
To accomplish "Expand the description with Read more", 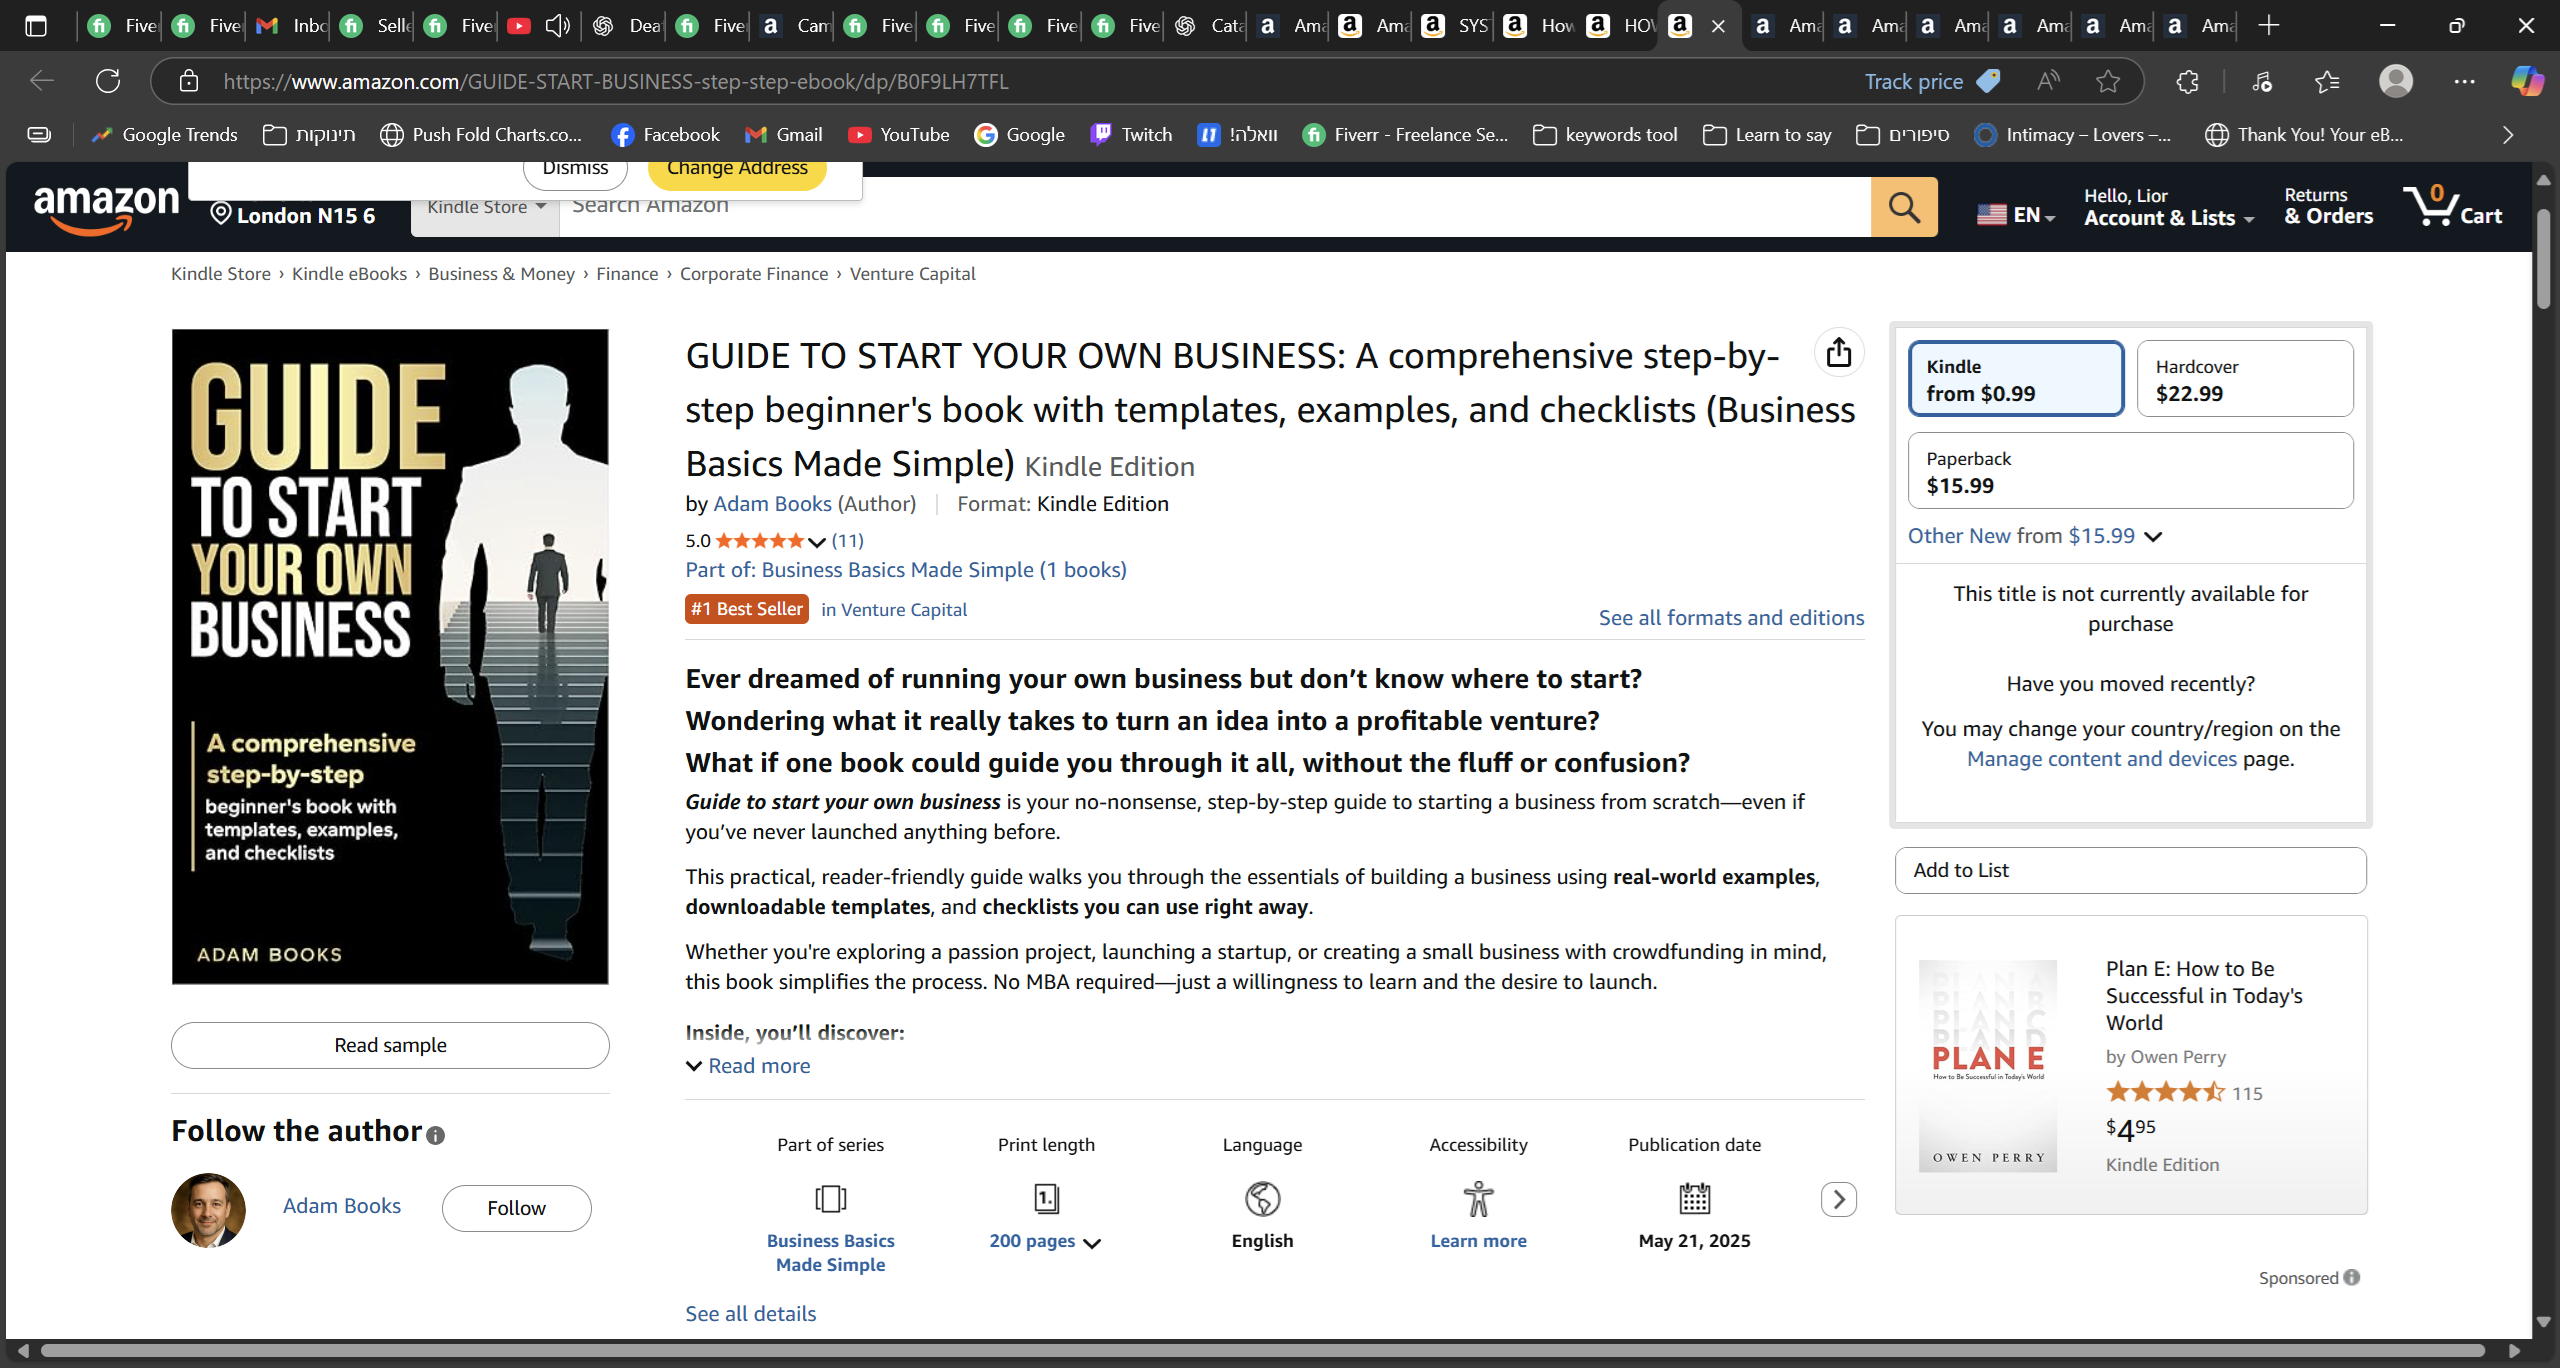I will pyautogui.click(x=747, y=1066).
